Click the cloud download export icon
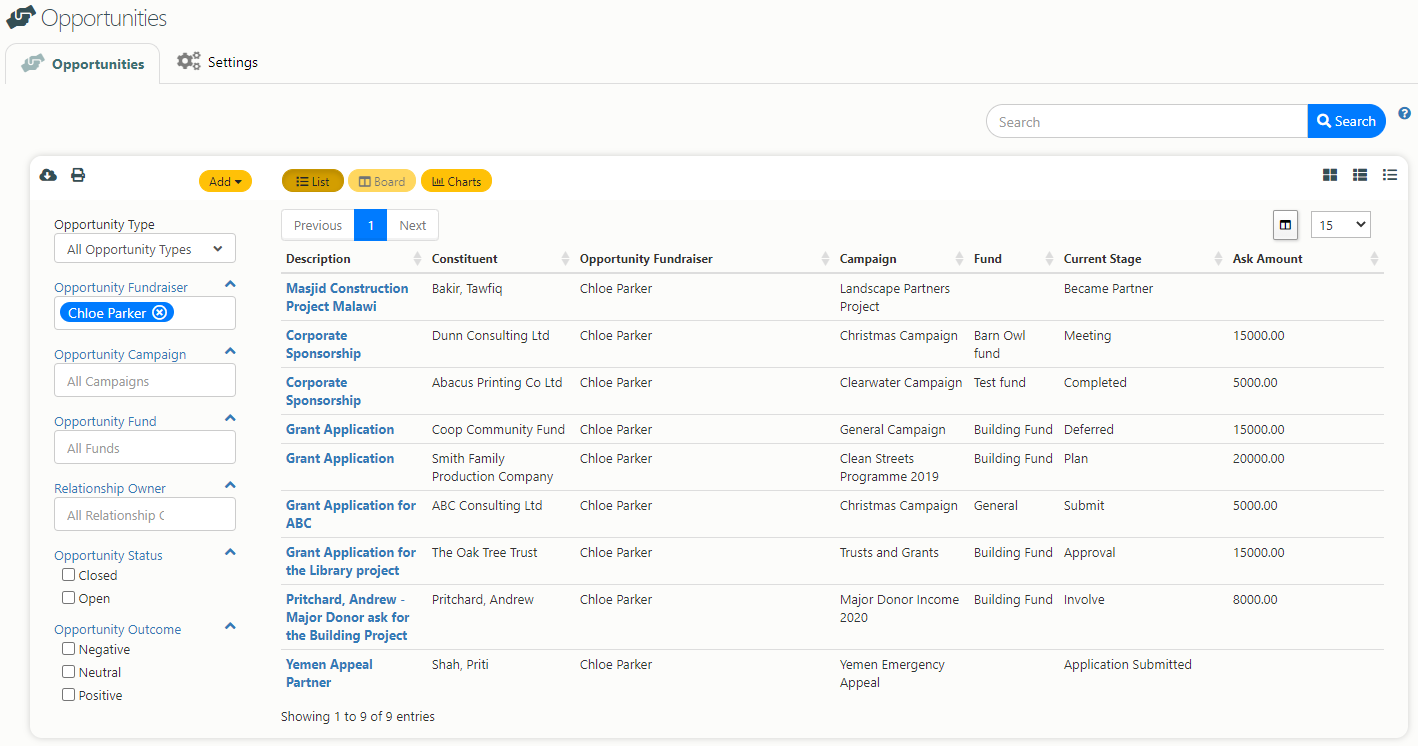 [48, 175]
